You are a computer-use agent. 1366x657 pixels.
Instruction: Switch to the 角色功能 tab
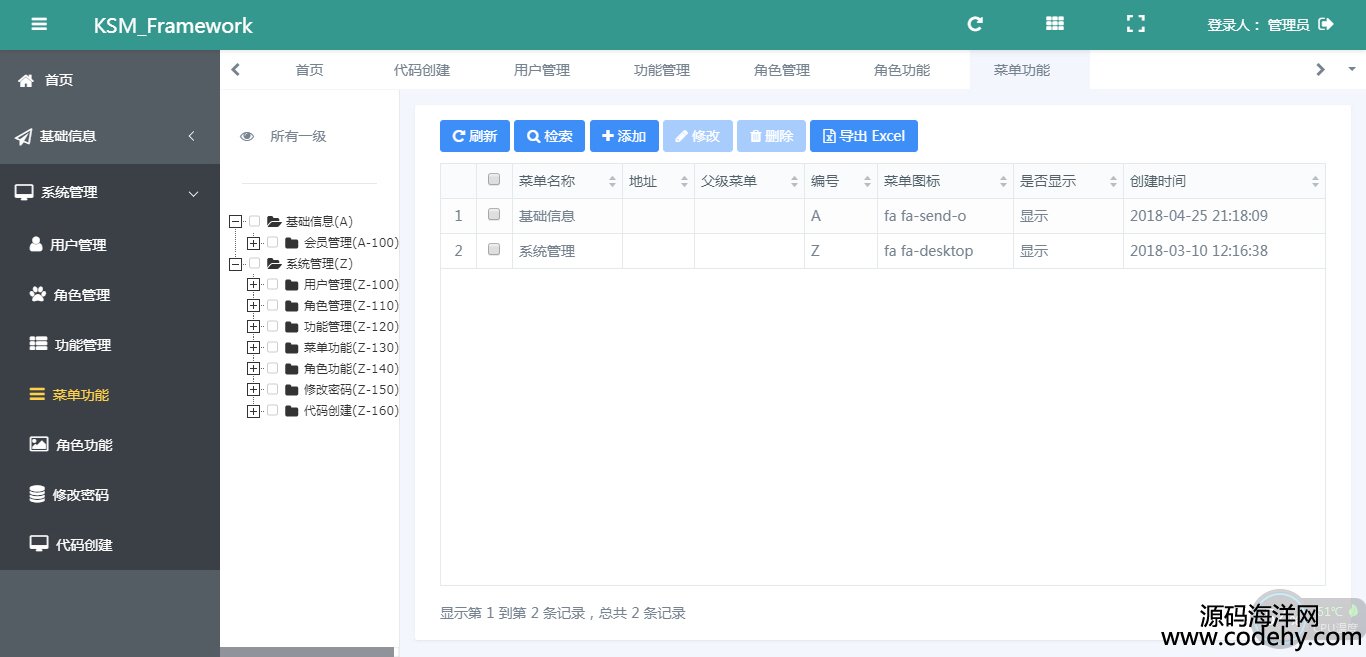click(902, 70)
